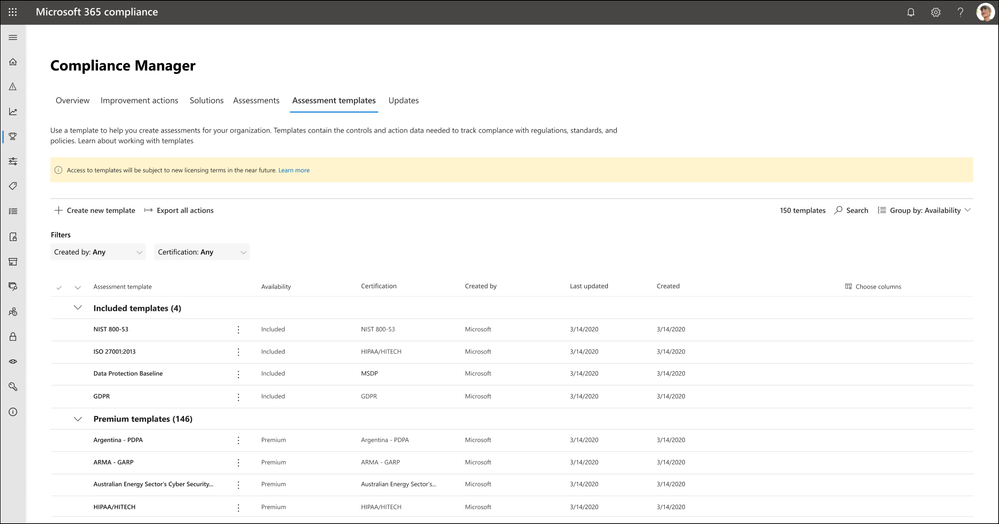This screenshot has height=524, width=999.
Task: Toggle the hamburger navigation menu
Action: pyautogui.click(x=13, y=38)
